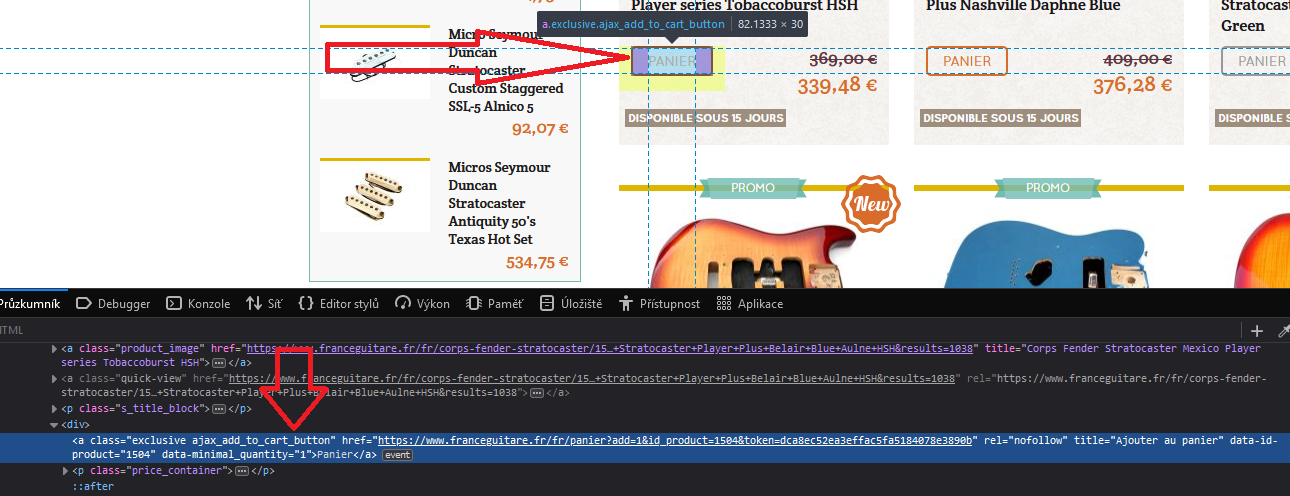Click Panier button priced 376,28 €

tap(967, 61)
